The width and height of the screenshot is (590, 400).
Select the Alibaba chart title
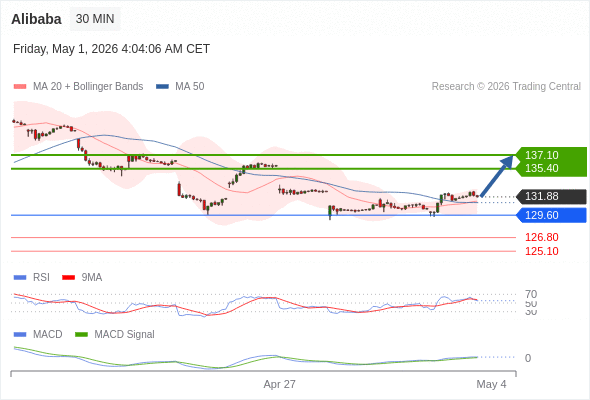[x=36, y=19]
